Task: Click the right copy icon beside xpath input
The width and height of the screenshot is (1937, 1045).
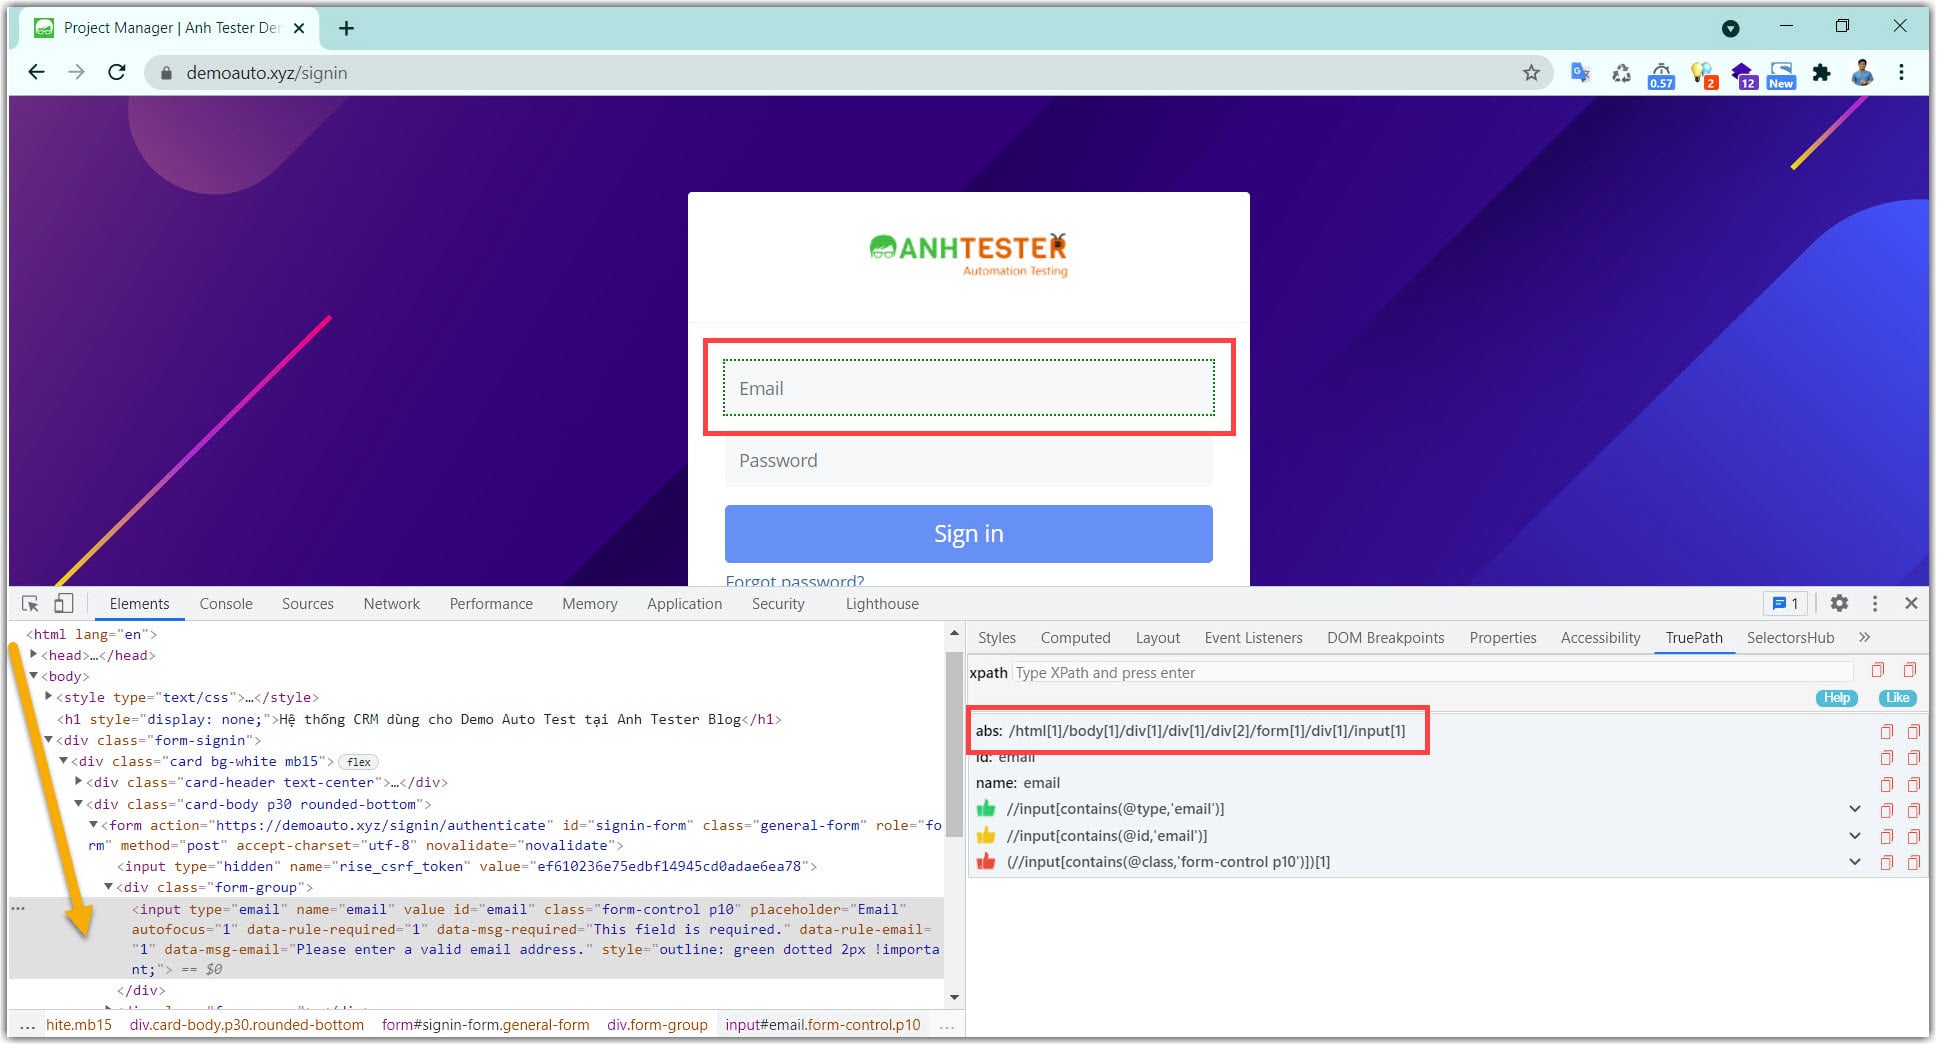Action: coord(1910,670)
